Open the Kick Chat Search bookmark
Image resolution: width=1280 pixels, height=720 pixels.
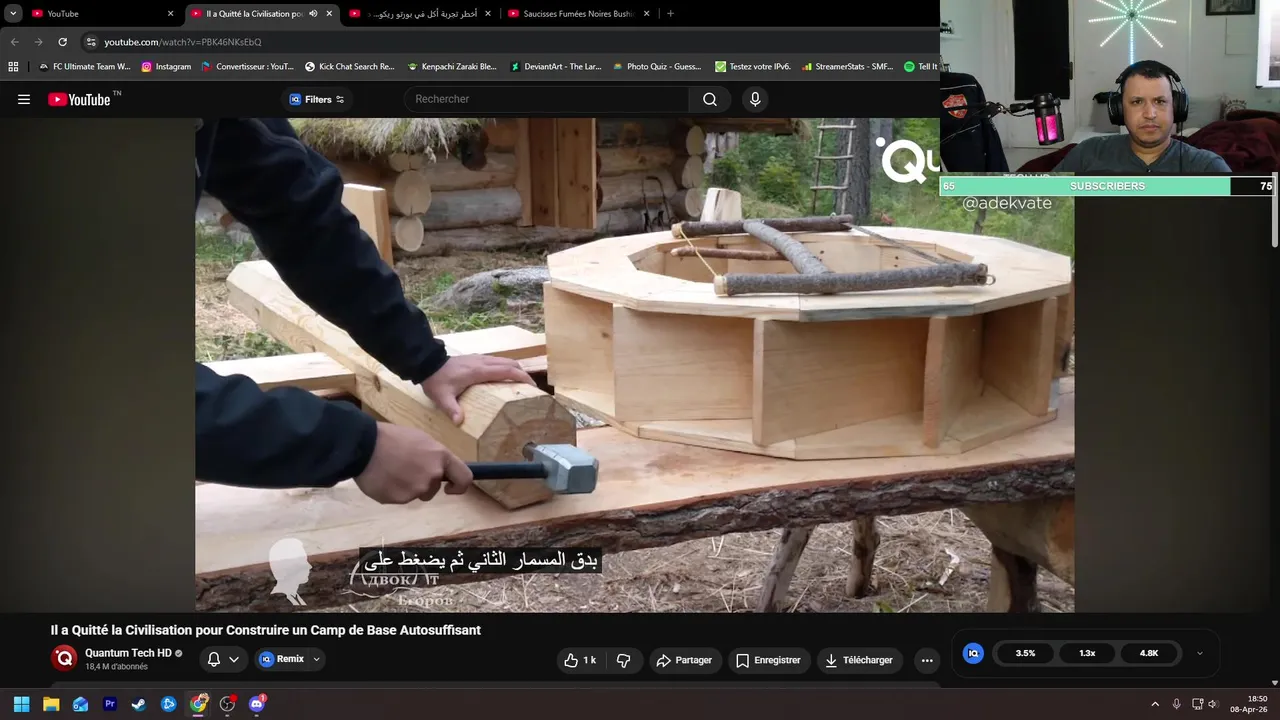click(349, 67)
